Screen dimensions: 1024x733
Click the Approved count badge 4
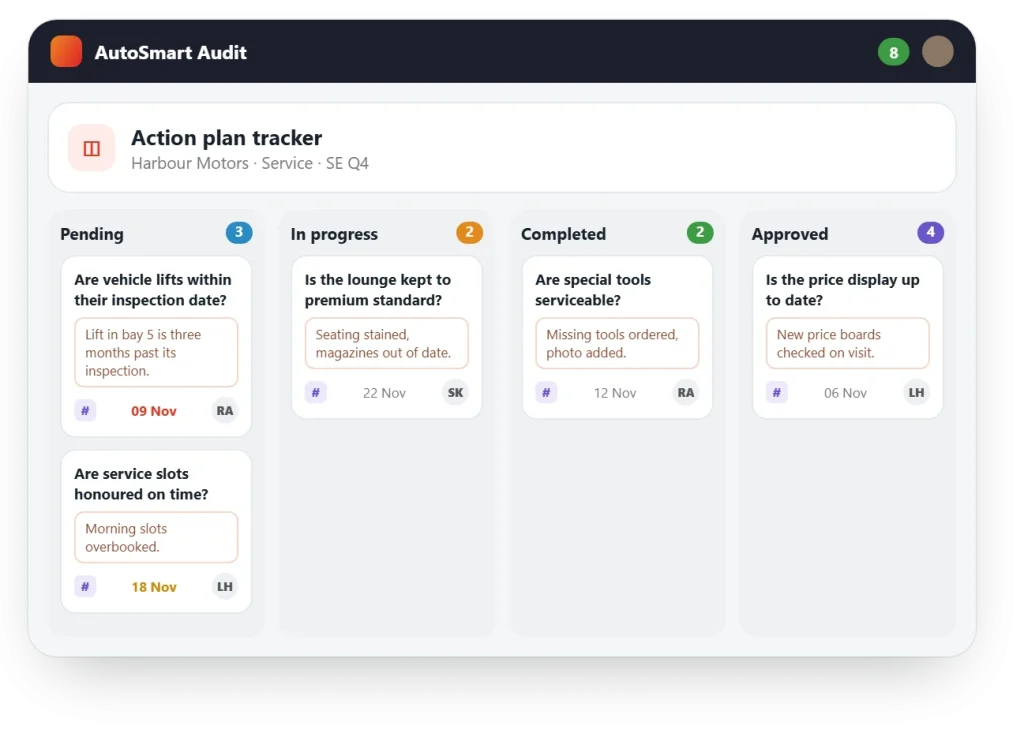(931, 232)
